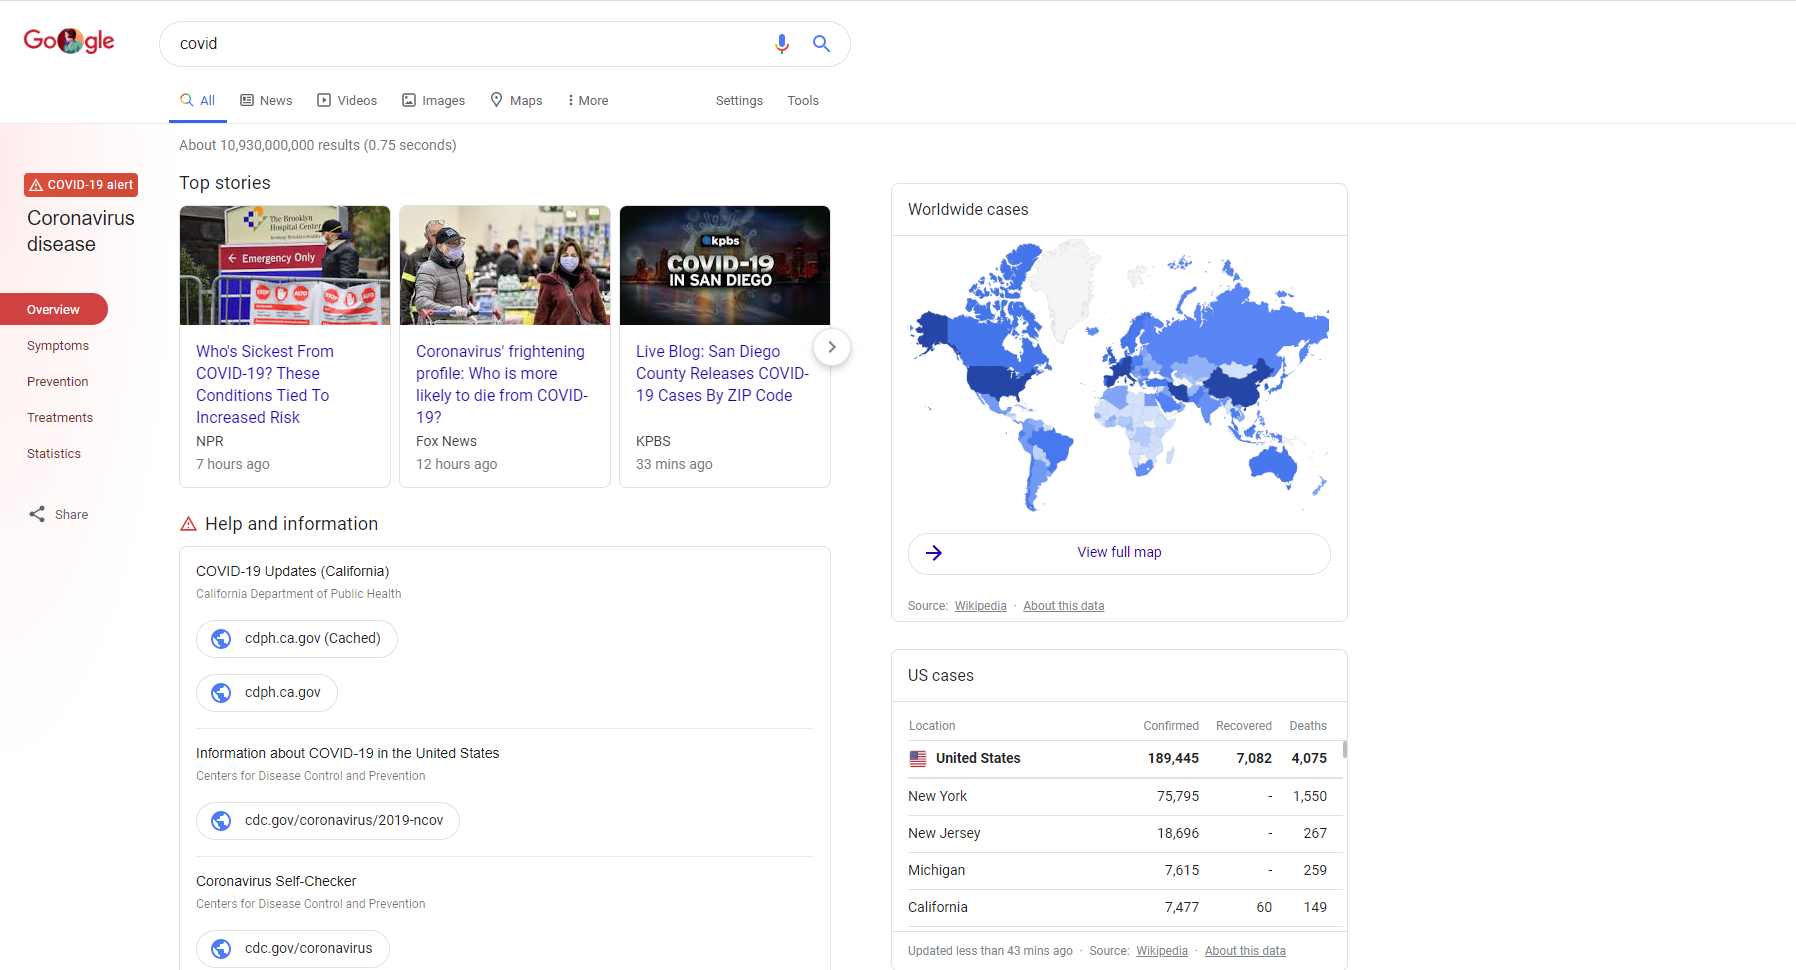The width and height of the screenshot is (1796, 970).
Task: Click the globe icon beside cdc.gov/coronavirus/2019-ncov
Action: pos(221,821)
